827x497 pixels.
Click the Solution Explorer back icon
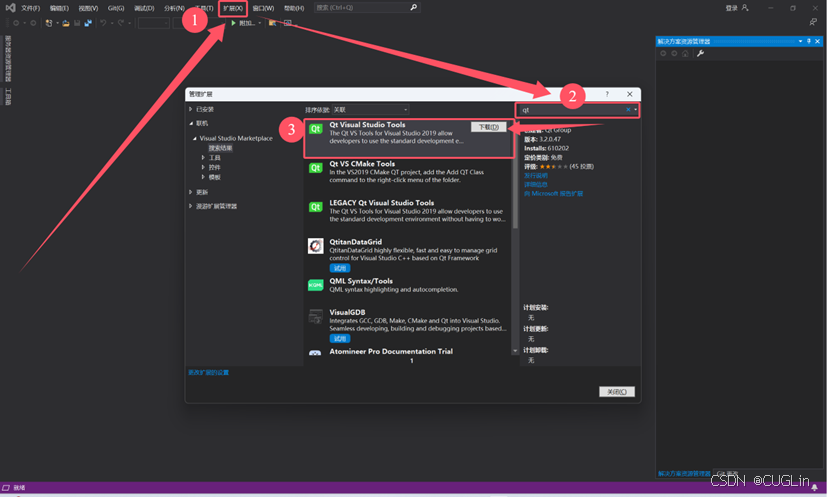(x=663, y=53)
